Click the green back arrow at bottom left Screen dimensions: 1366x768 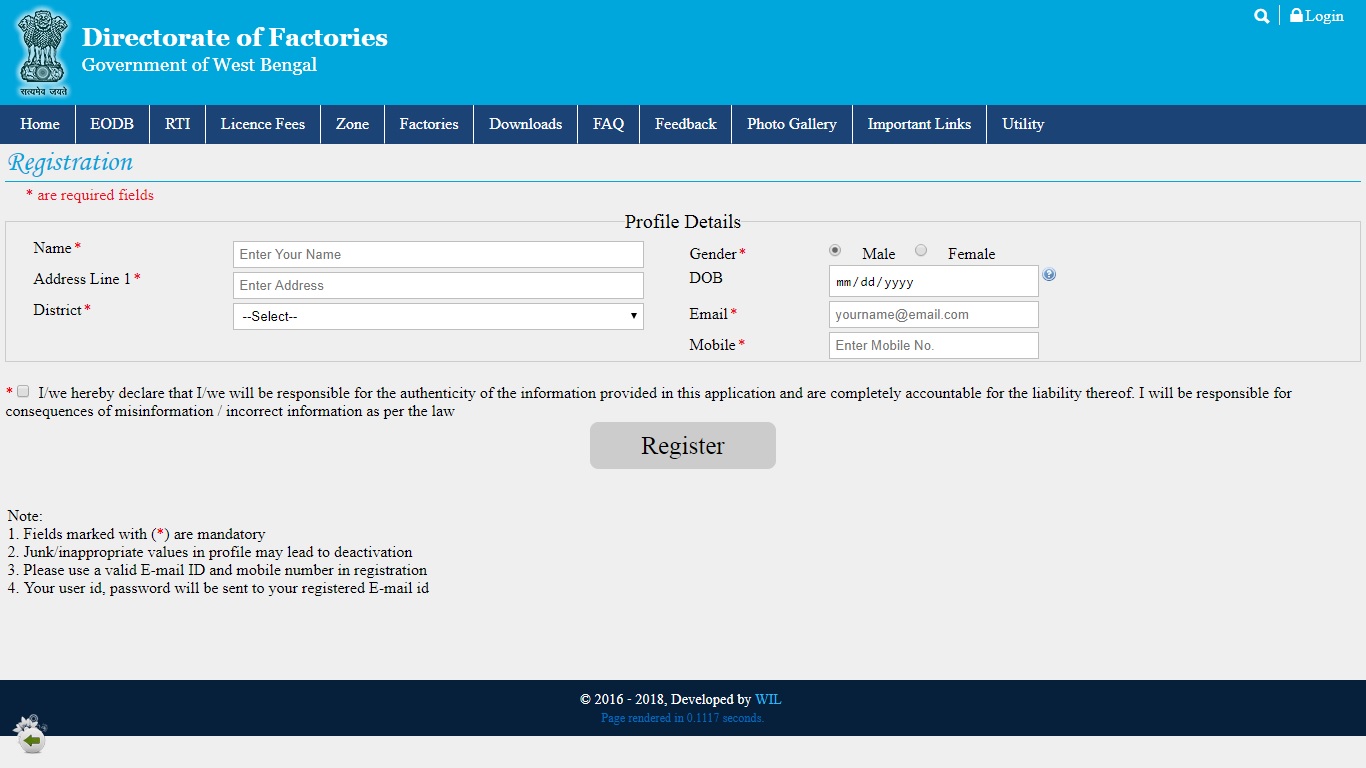[31, 738]
